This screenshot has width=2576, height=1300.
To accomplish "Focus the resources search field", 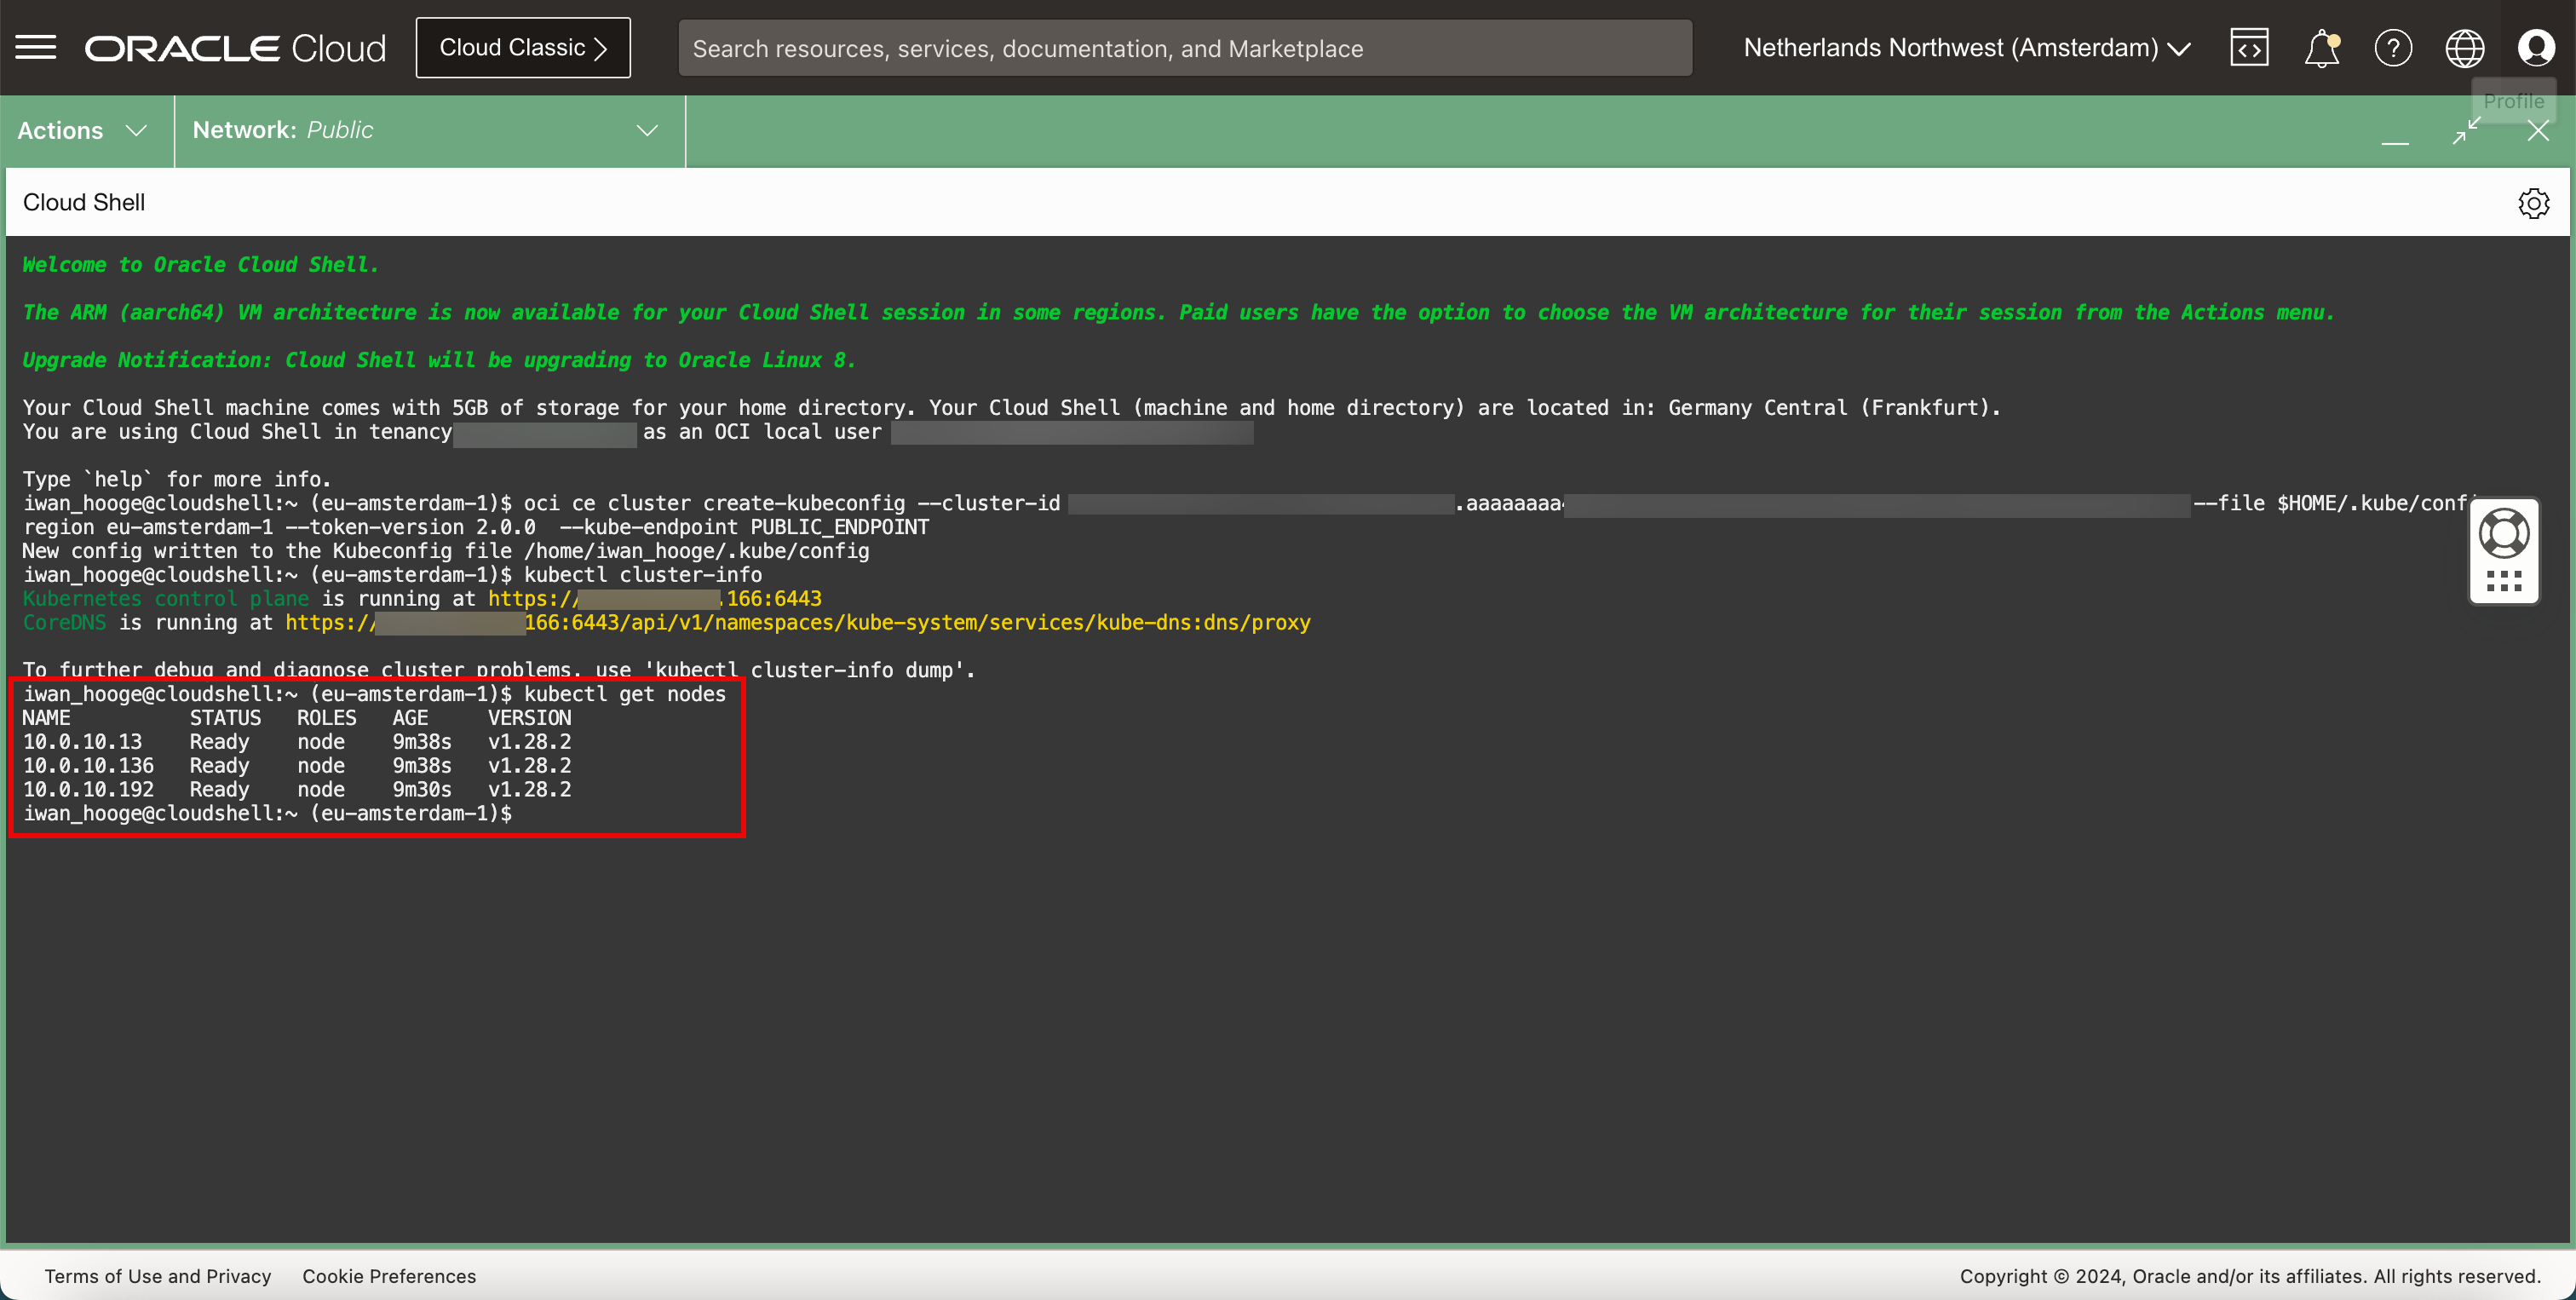I will pyautogui.click(x=1185, y=48).
